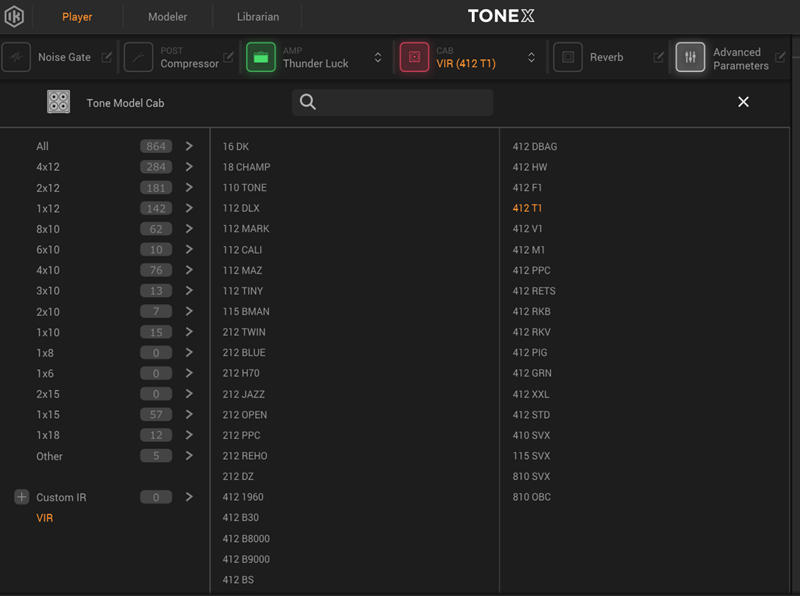Image resolution: width=800 pixels, height=596 pixels.
Task: Toggle the Noise Gate power icon
Action: 16,57
